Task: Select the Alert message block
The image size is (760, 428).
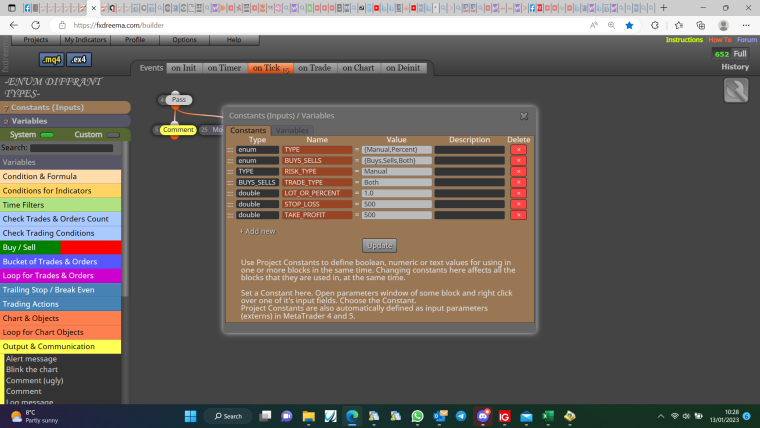Action: [x=32, y=359]
